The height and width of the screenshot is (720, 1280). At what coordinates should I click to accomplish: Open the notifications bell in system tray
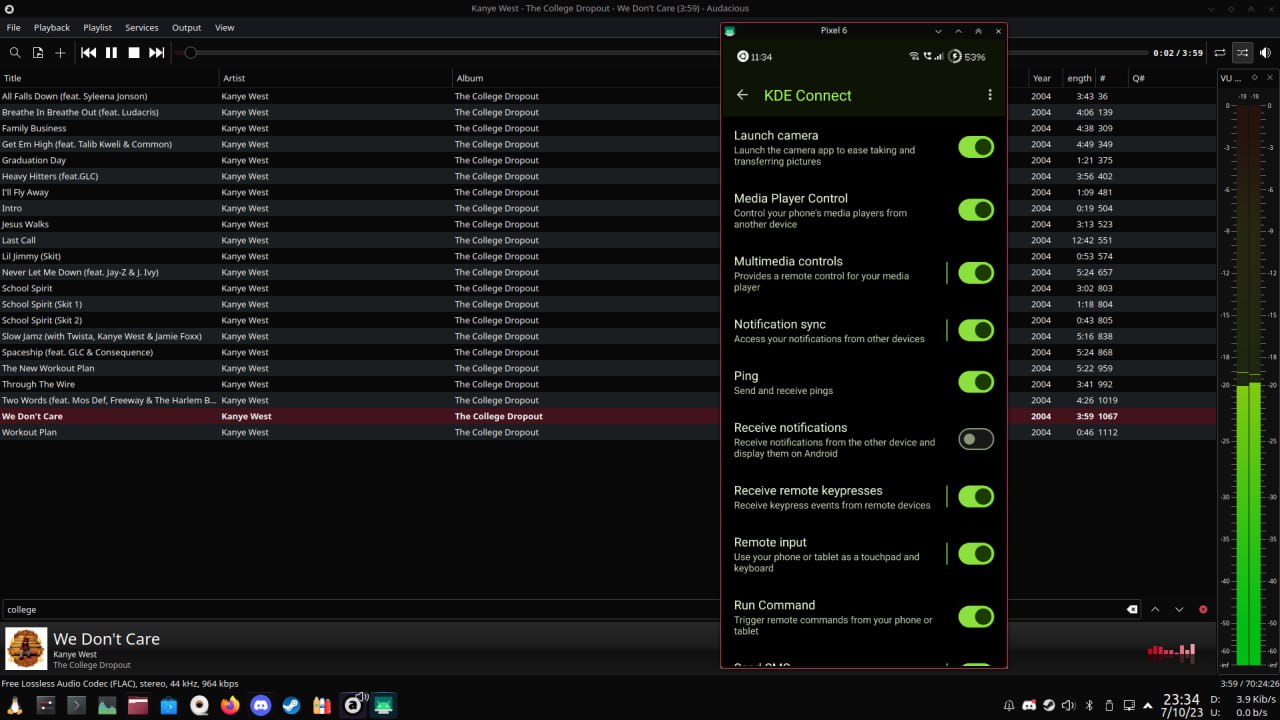[x=1009, y=705]
